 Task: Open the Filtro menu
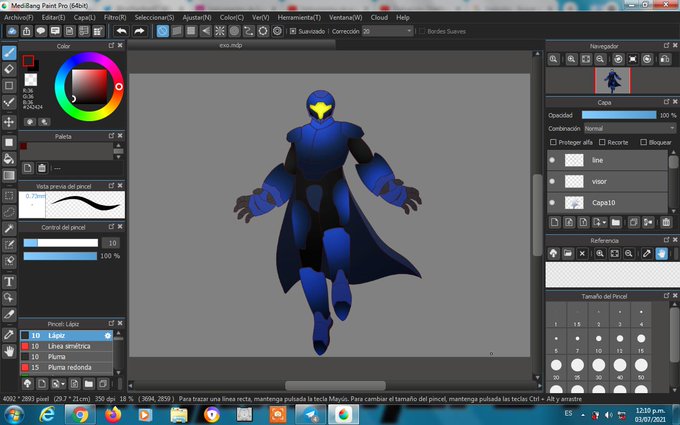[x=115, y=17]
